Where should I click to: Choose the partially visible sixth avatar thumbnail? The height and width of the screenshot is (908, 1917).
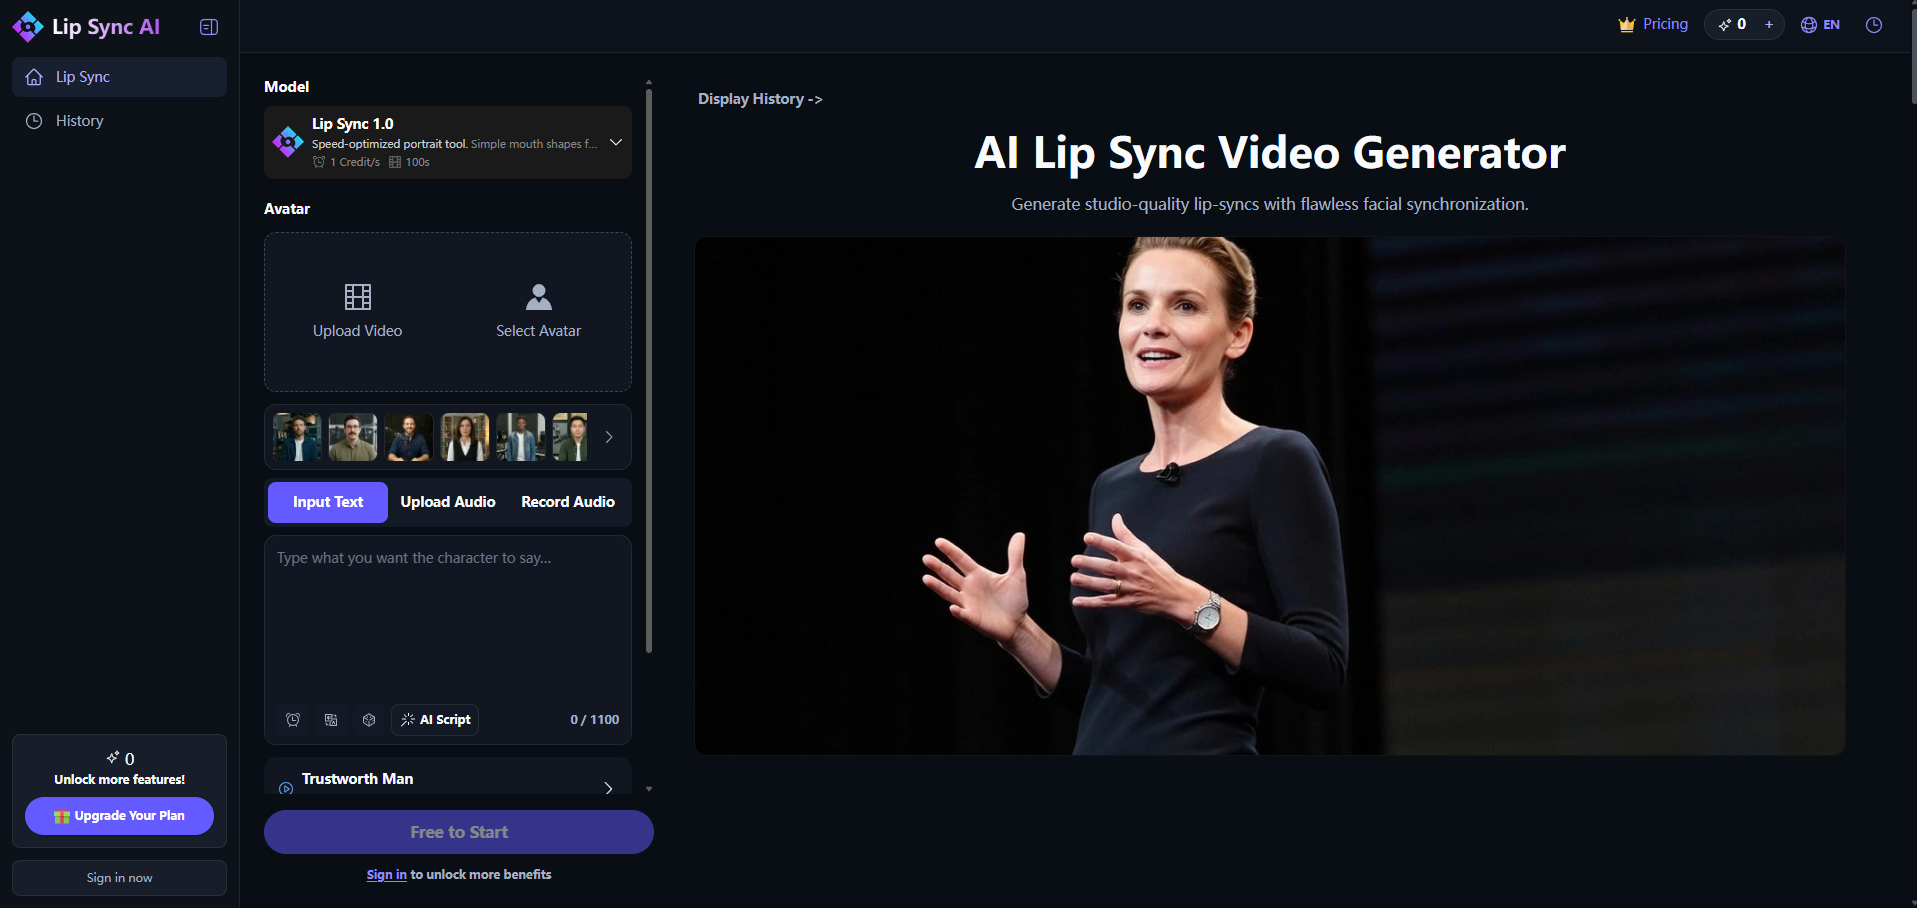point(570,437)
